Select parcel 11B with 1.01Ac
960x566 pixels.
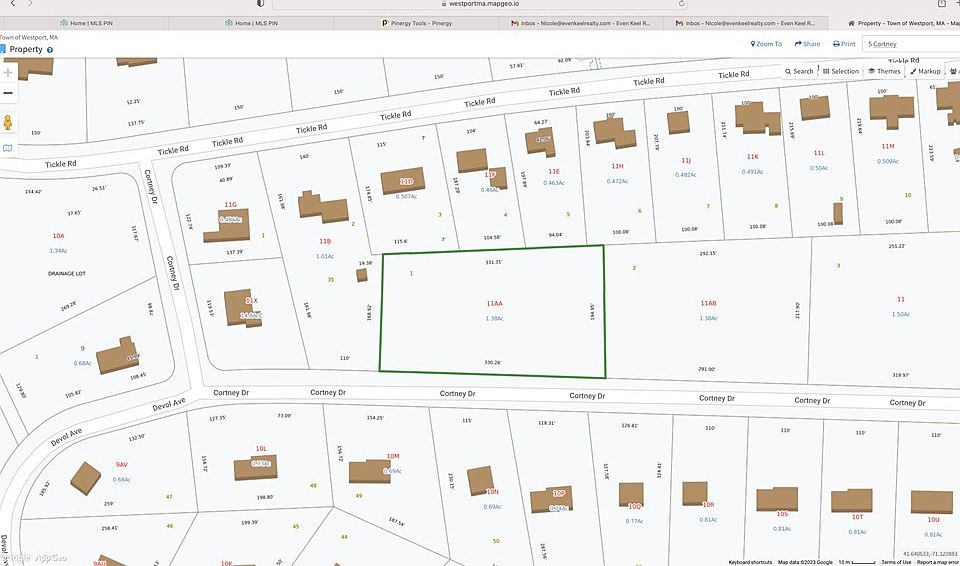tap(325, 241)
